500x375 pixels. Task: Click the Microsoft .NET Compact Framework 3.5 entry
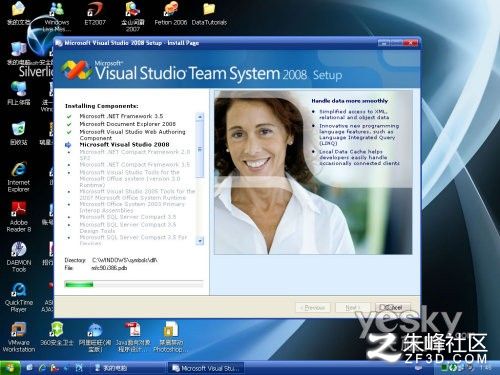click(134, 165)
